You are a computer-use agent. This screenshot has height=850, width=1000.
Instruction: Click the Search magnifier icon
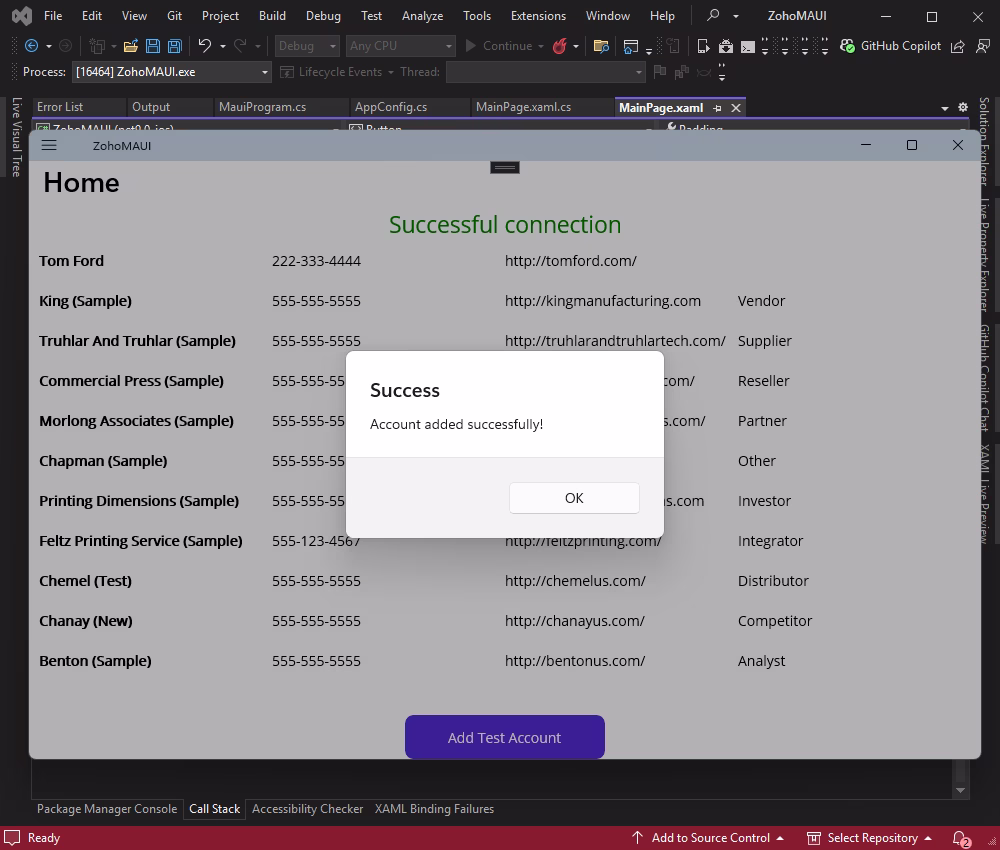tap(714, 15)
